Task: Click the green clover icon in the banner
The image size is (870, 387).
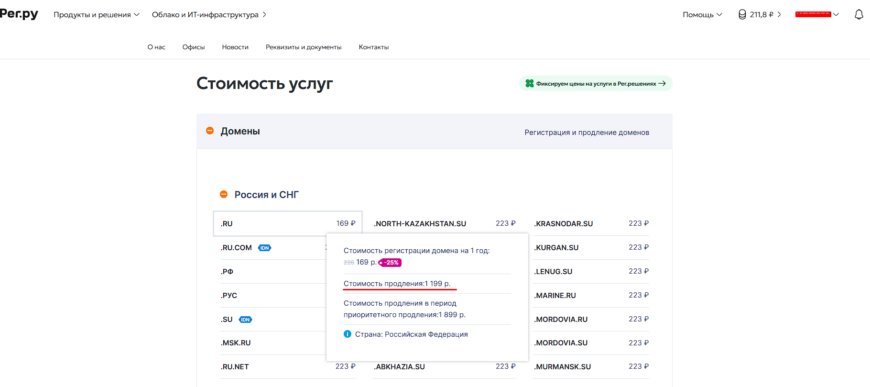Action: point(530,84)
